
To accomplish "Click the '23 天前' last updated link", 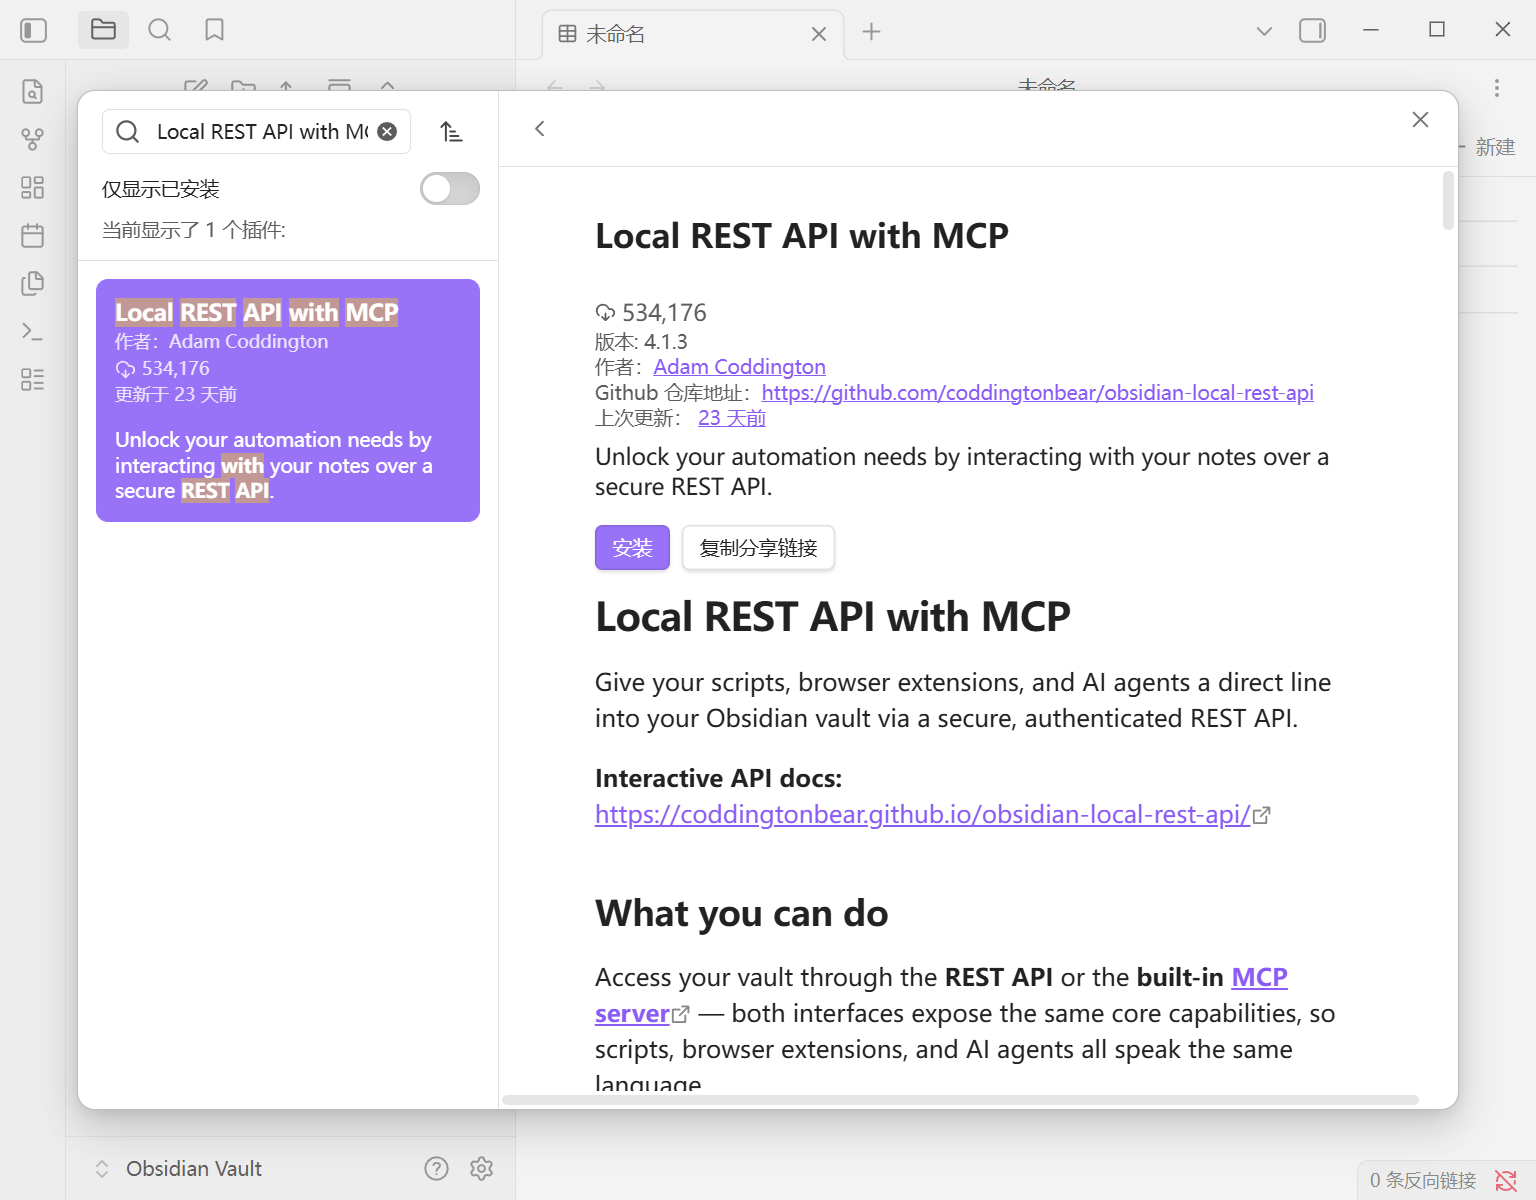I will click(732, 418).
